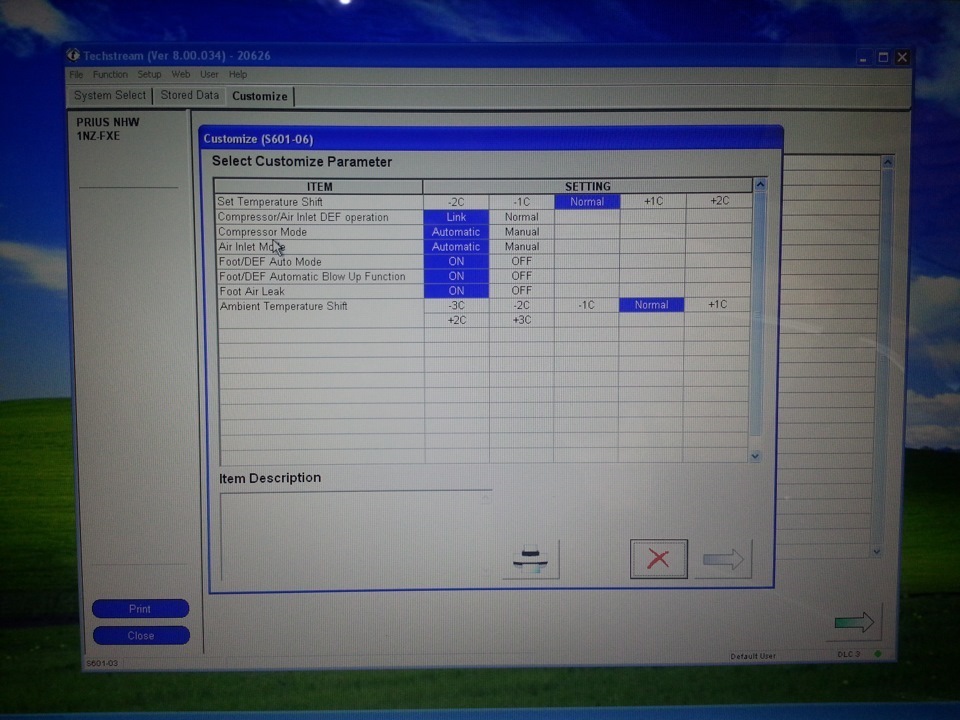Set Ambient Temperature Shift to +3C

pos(522,320)
